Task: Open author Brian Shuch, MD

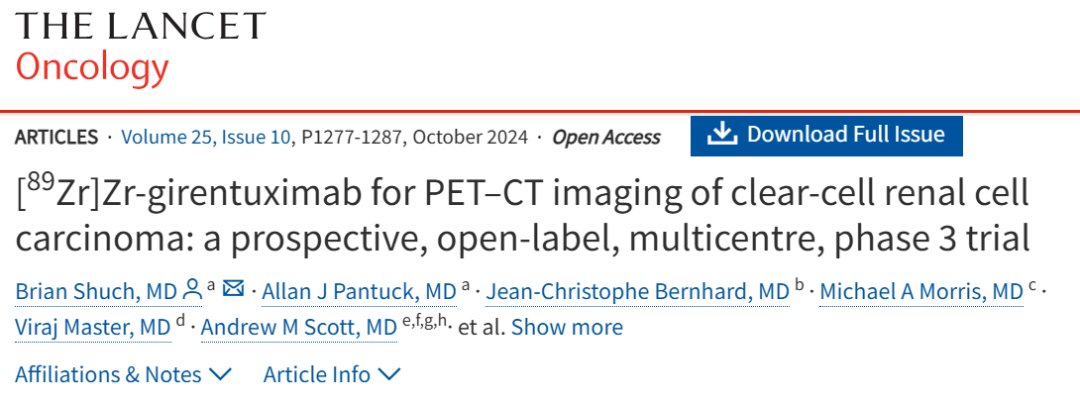Action: [96, 292]
